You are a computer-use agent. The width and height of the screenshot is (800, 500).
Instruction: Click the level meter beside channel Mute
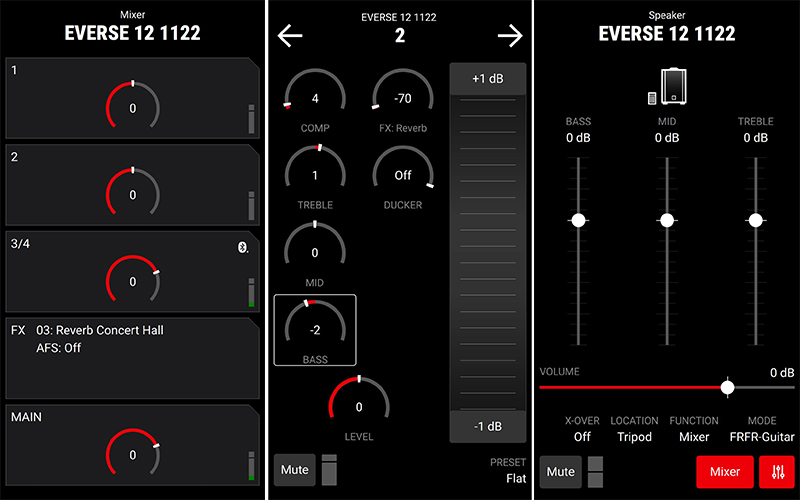(x=329, y=470)
